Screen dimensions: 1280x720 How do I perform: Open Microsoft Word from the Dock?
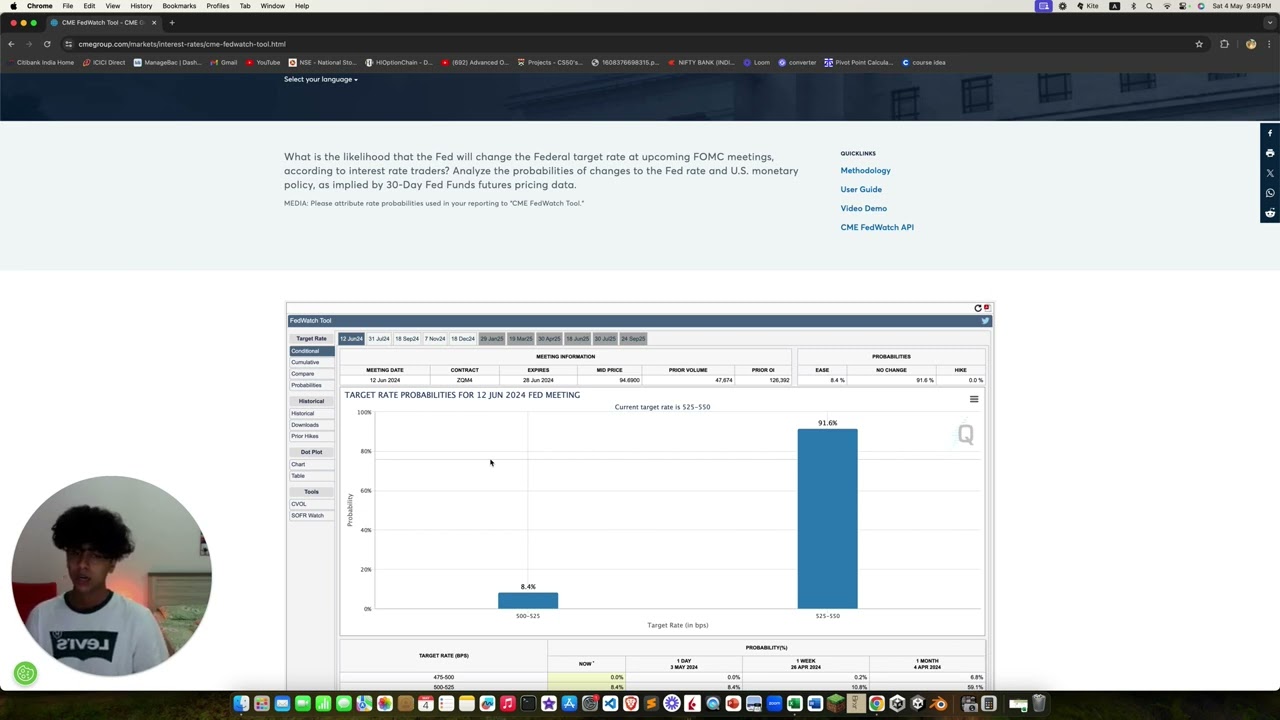(x=815, y=704)
